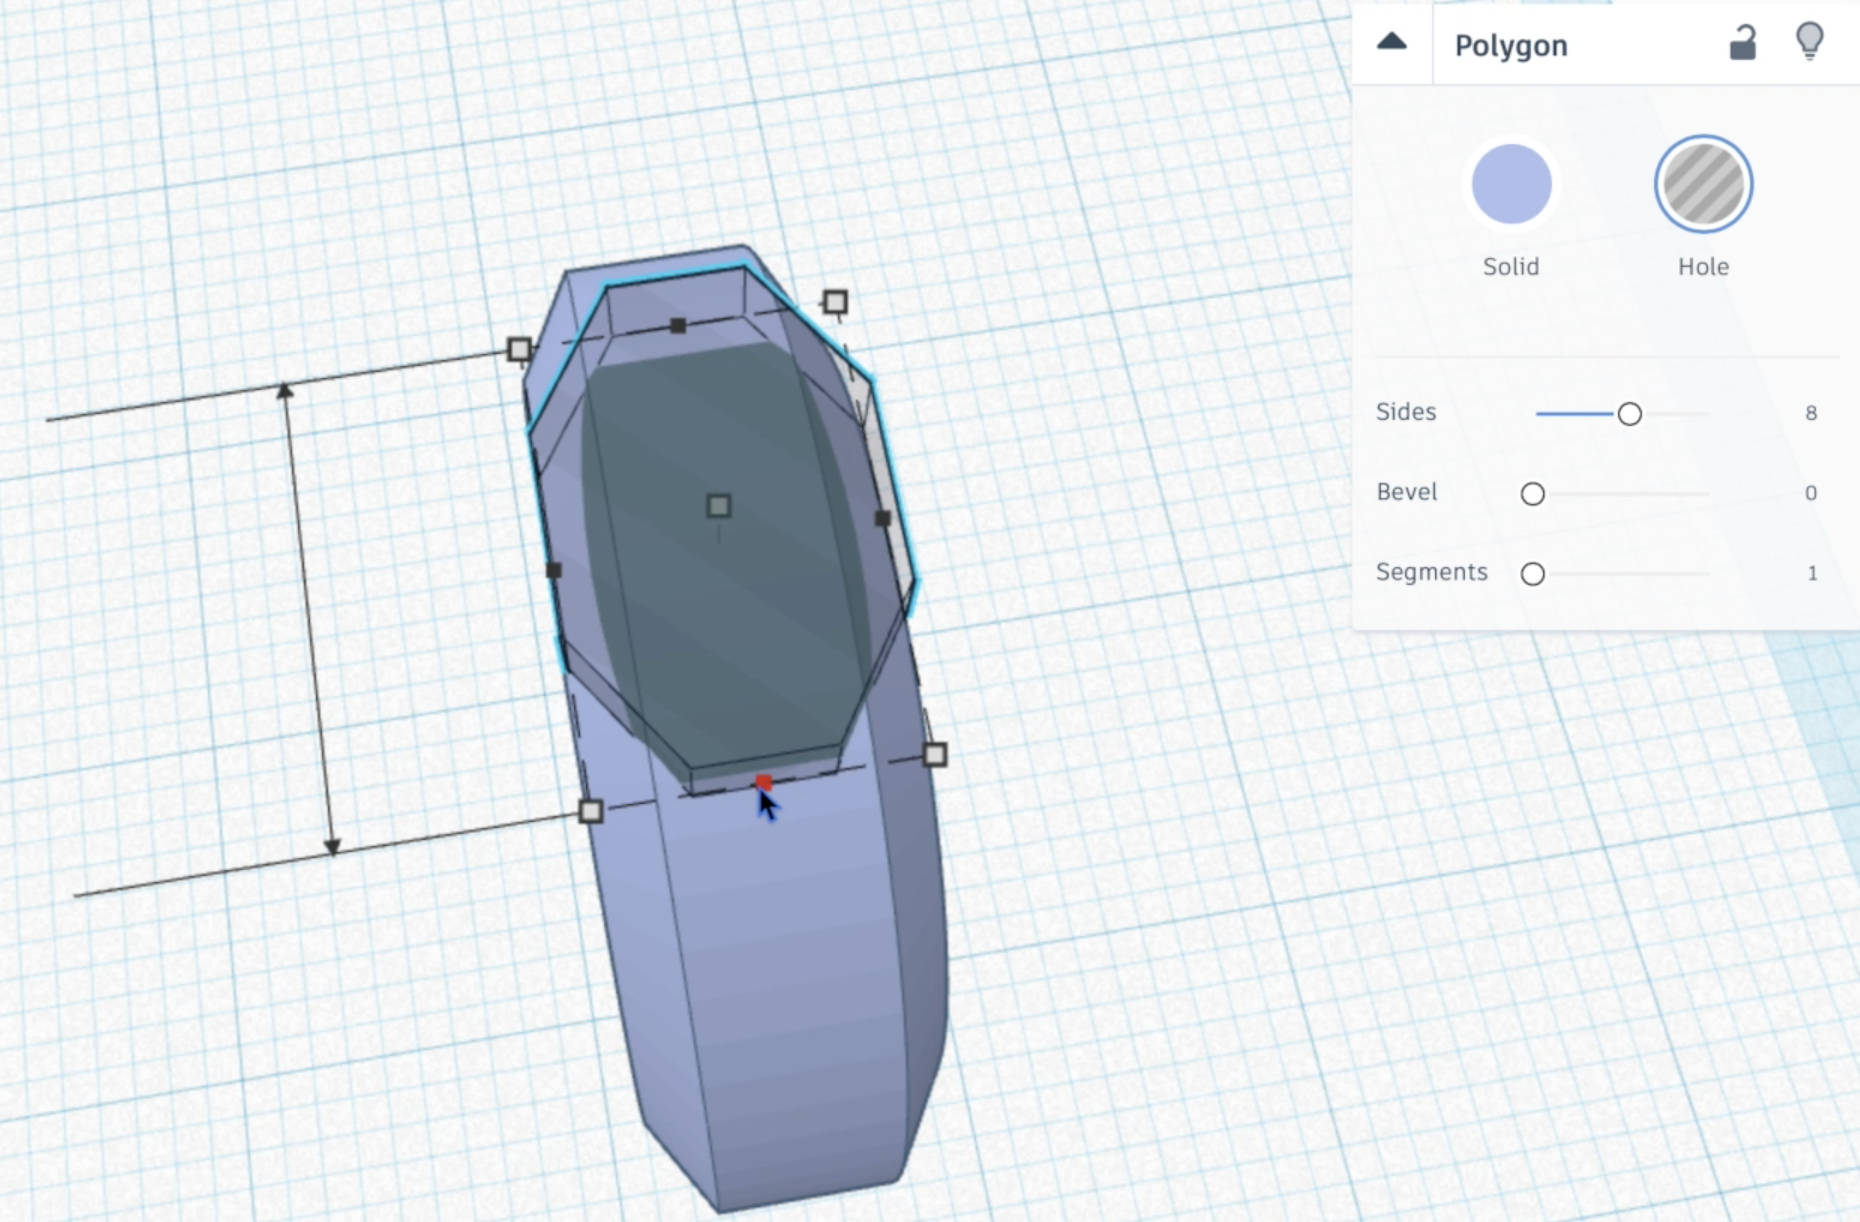The height and width of the screenshot is (1222, 1860).
Task: Click the left edge black midpoint handle
Action: click(x=553, y=570)
